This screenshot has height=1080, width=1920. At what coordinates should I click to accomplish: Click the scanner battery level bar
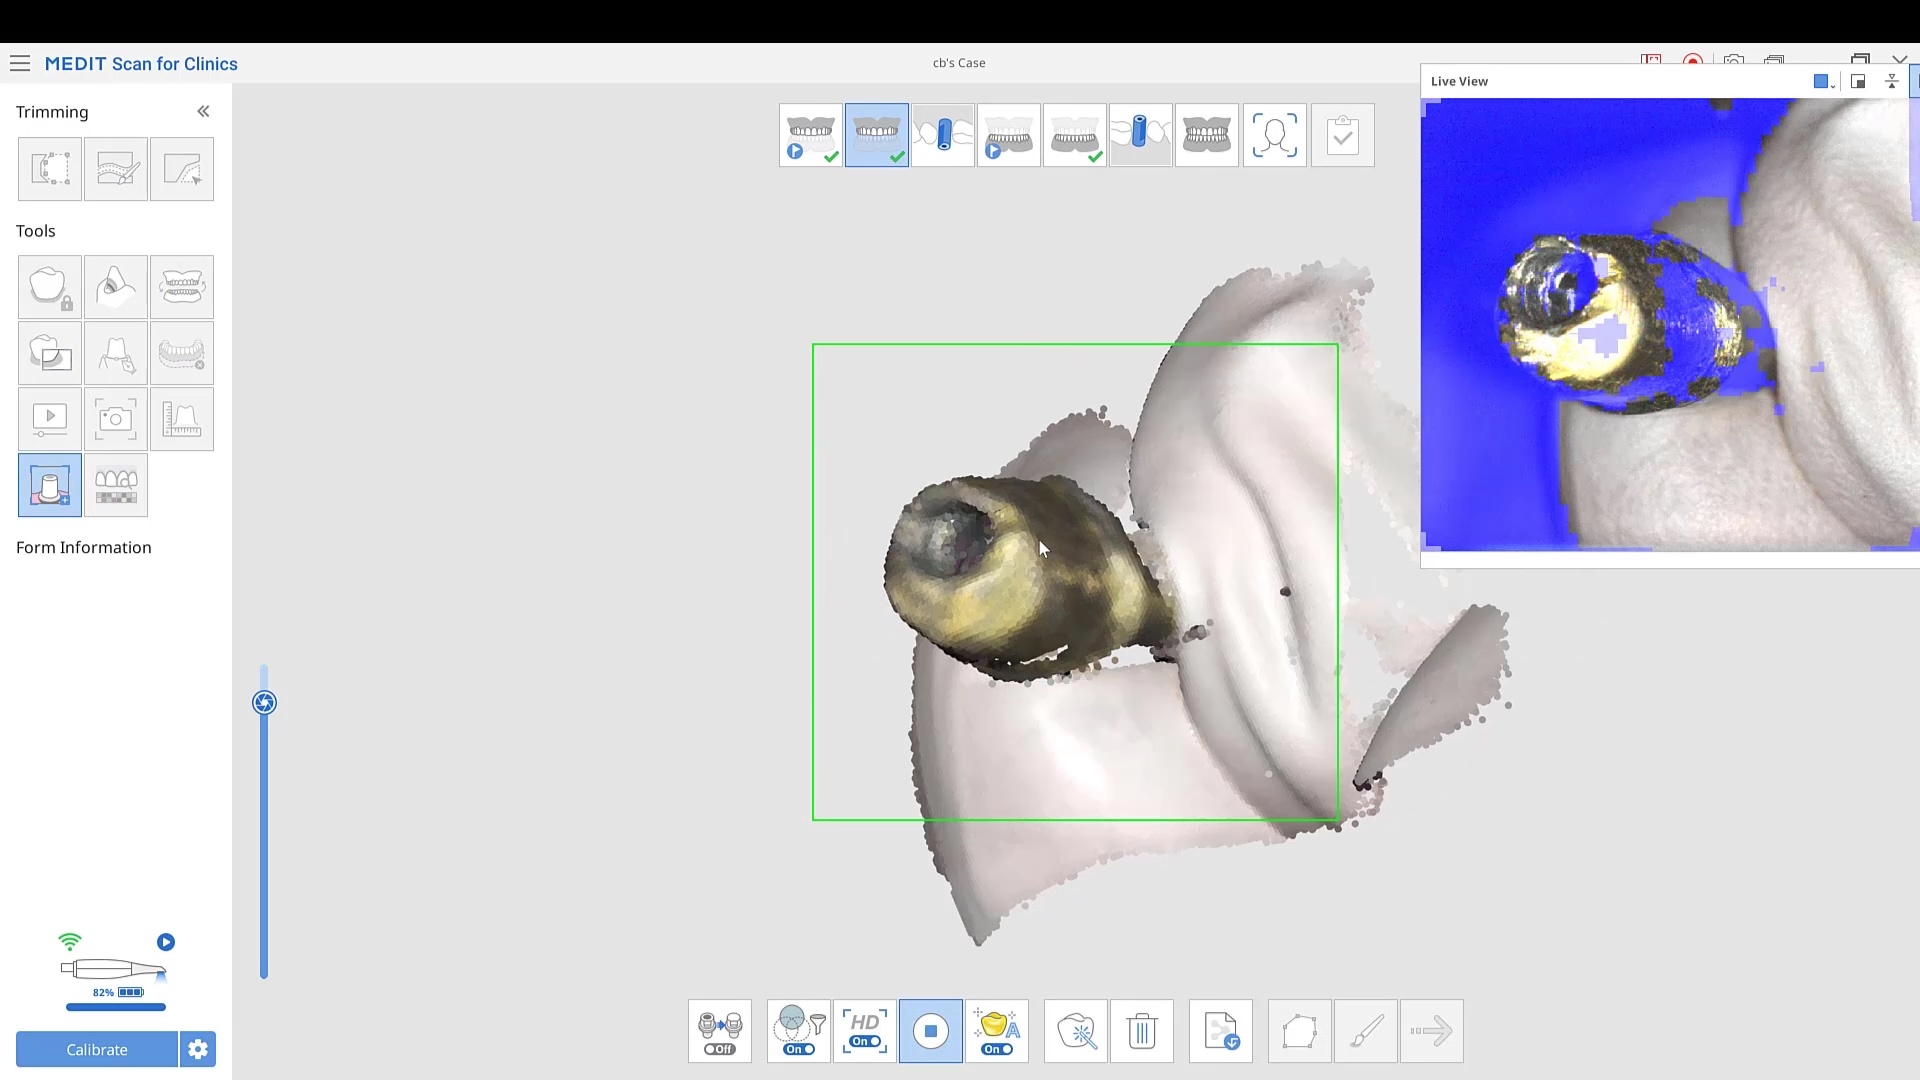click(116, 1007)
